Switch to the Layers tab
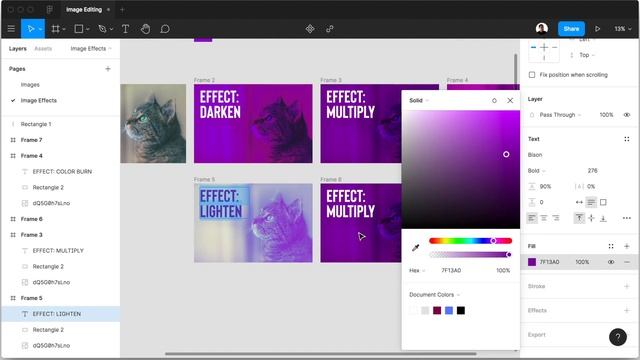Screen dimensions: 640x360 18,49
